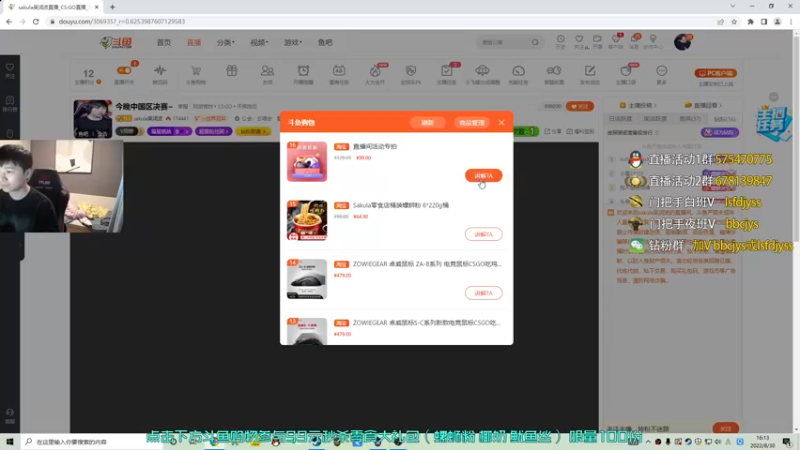
Task: Open the camera 开播 icon in header
Action: click(x=597, y=41)
